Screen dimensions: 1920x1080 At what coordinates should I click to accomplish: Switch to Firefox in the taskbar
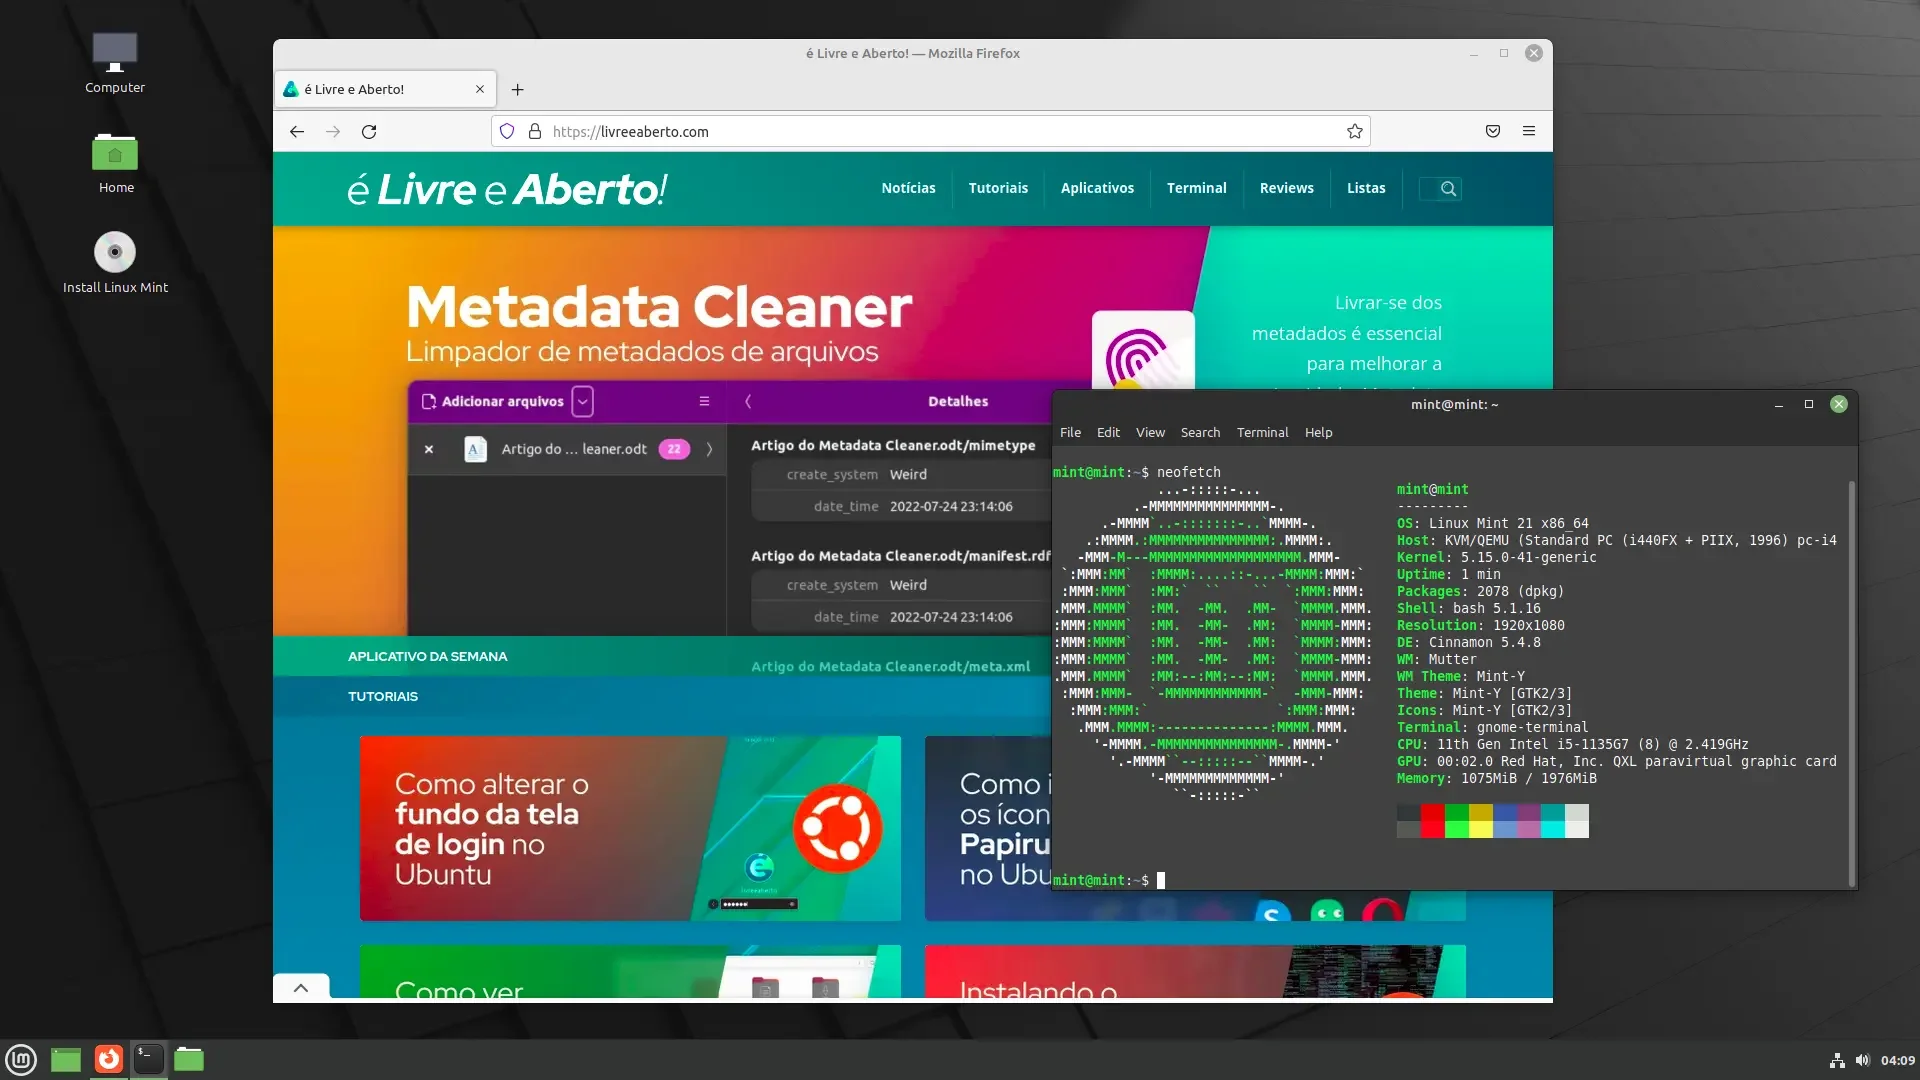click(108, 1059)
